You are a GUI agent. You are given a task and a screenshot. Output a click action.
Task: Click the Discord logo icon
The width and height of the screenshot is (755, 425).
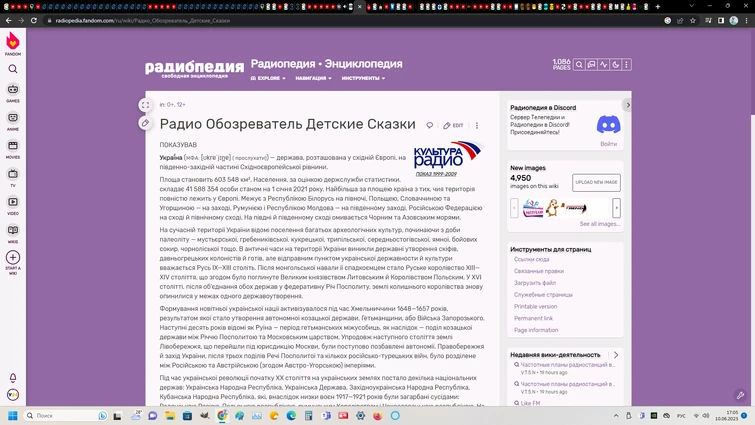(609, 125)
